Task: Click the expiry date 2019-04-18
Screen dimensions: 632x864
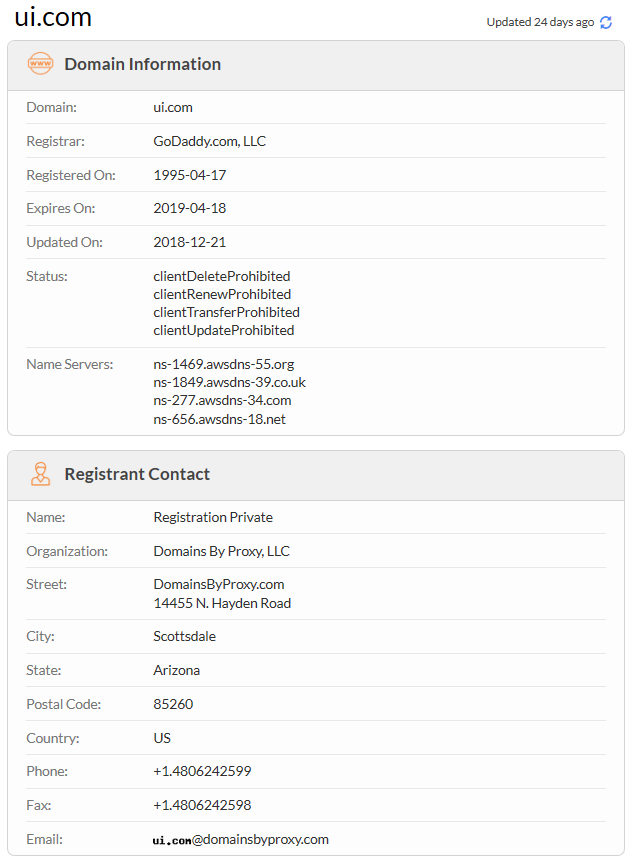Action: click(190, 208)
